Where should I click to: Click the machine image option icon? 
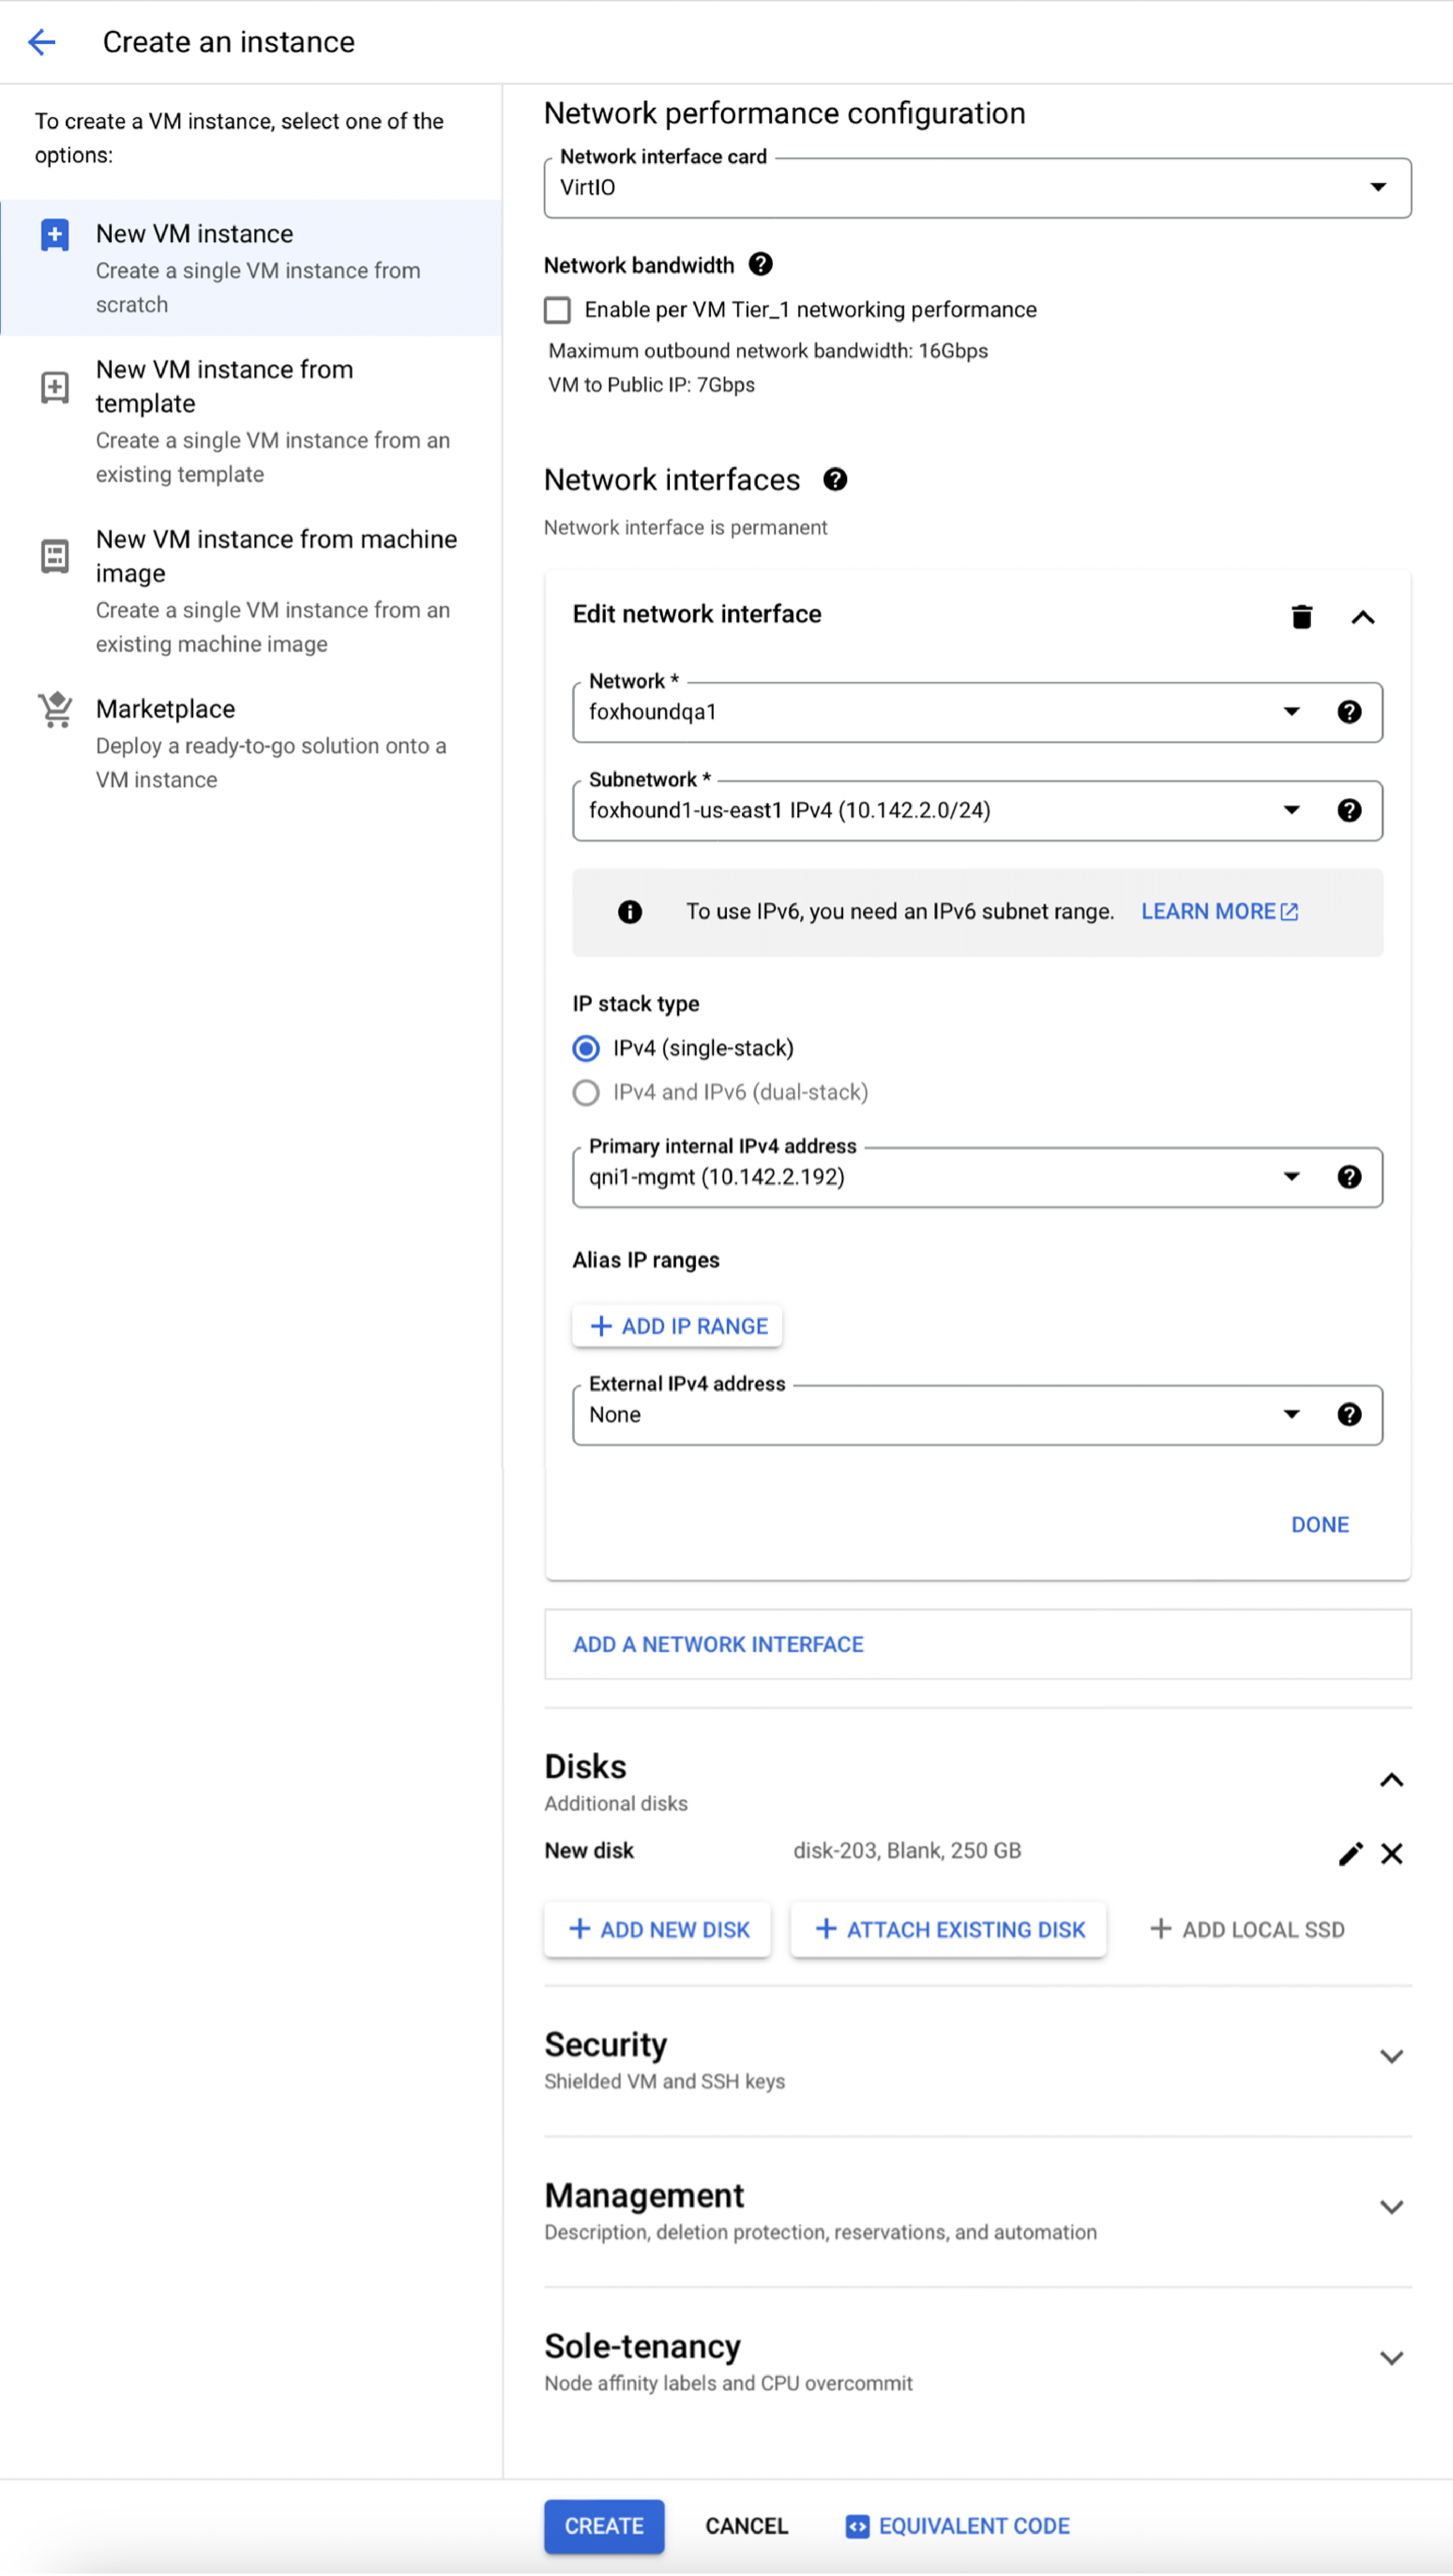click(55, 556)
